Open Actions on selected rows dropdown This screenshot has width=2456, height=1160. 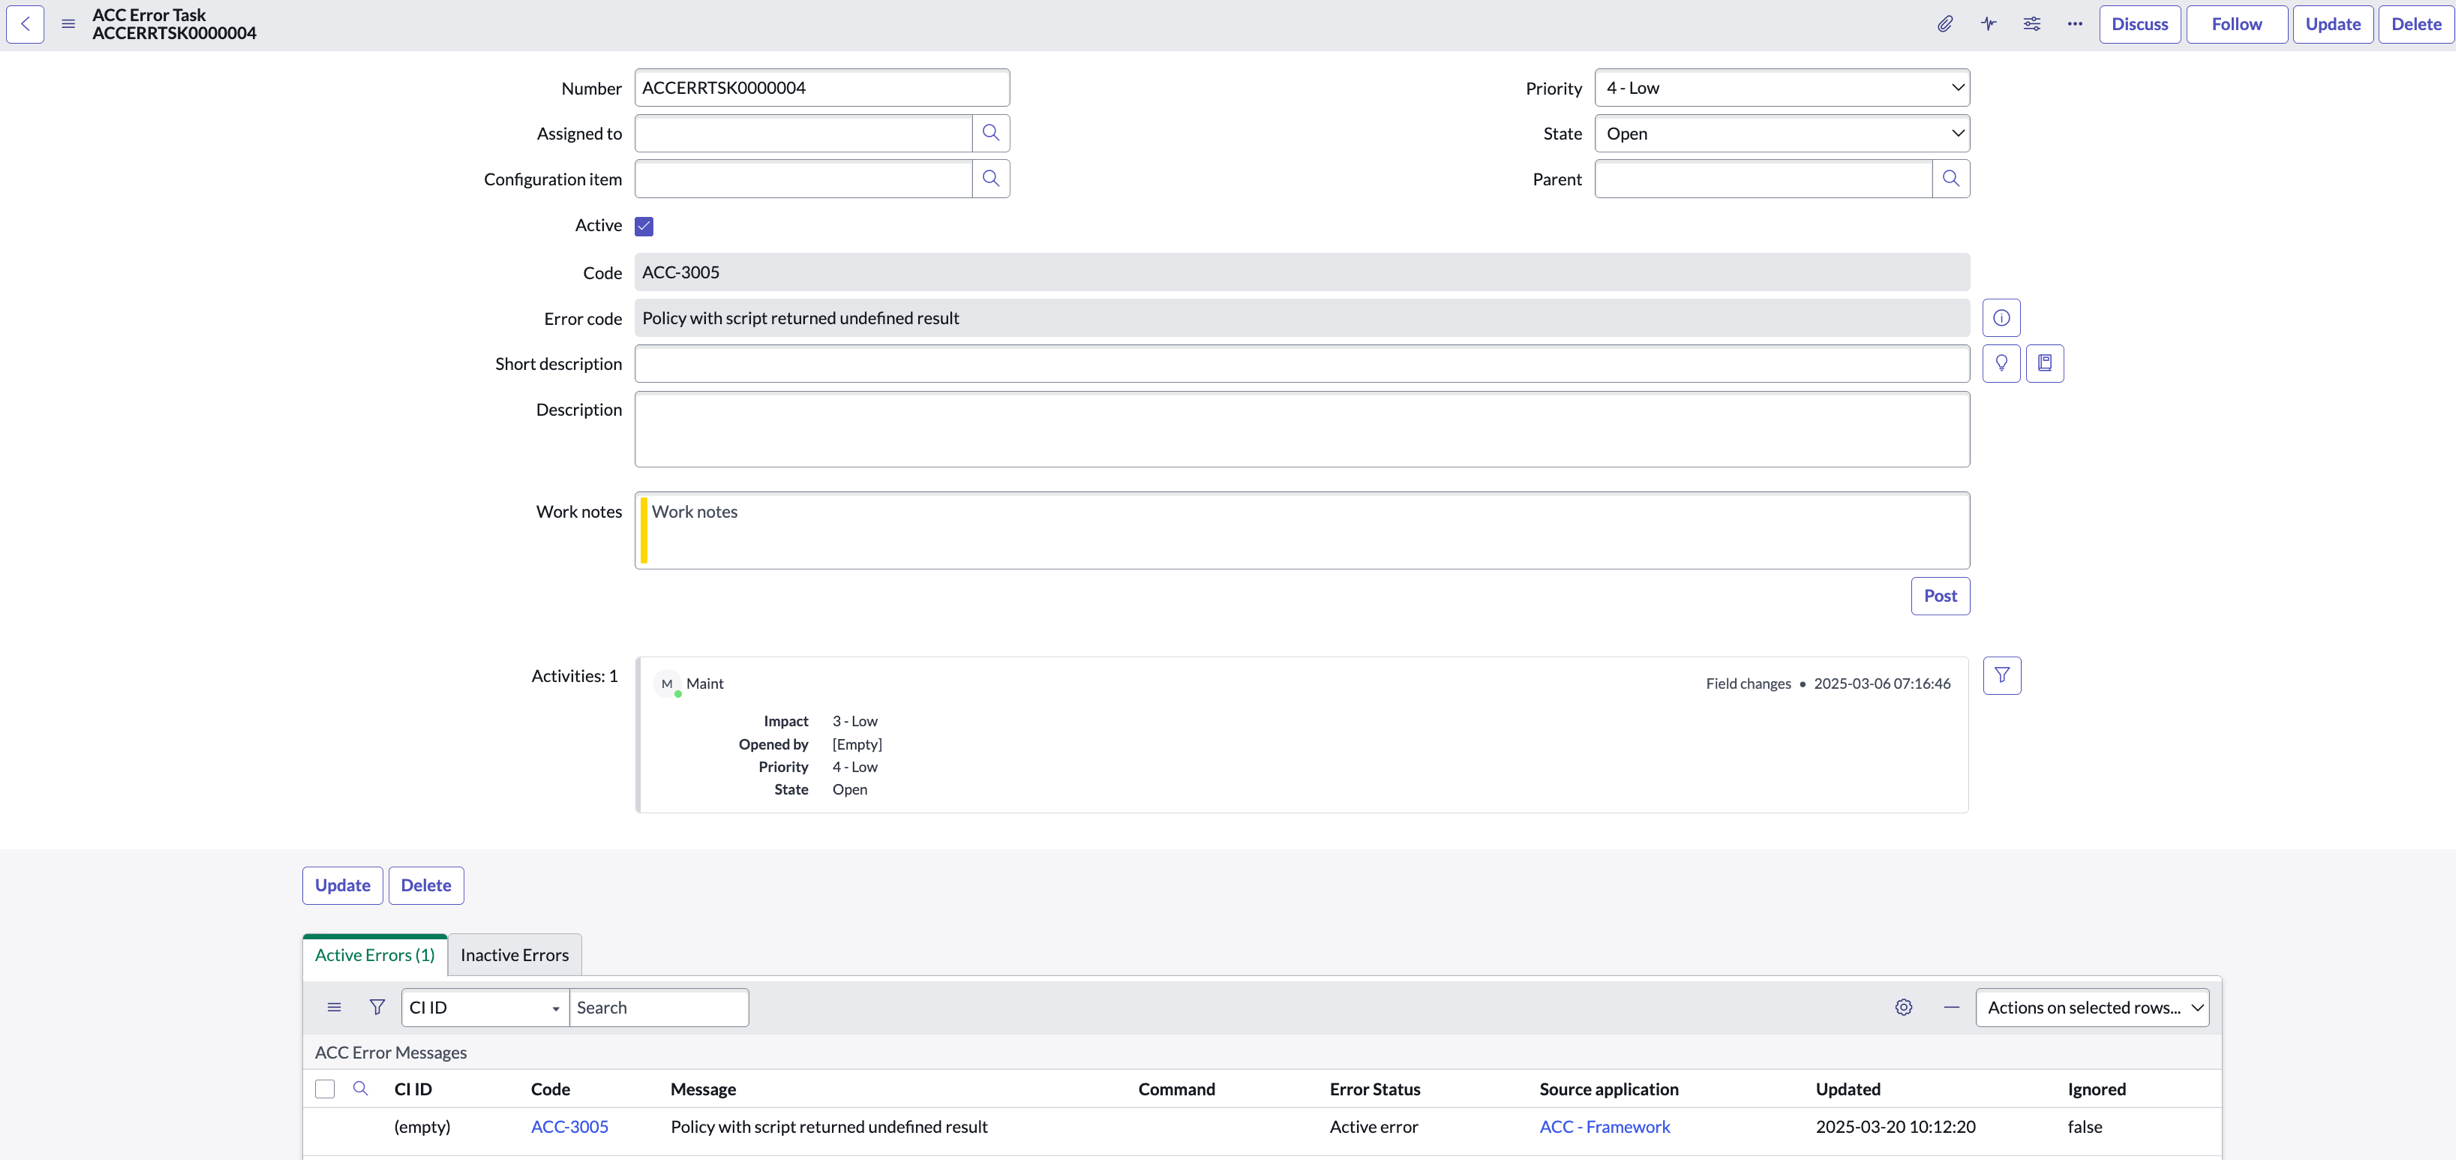(2092, 1008)
